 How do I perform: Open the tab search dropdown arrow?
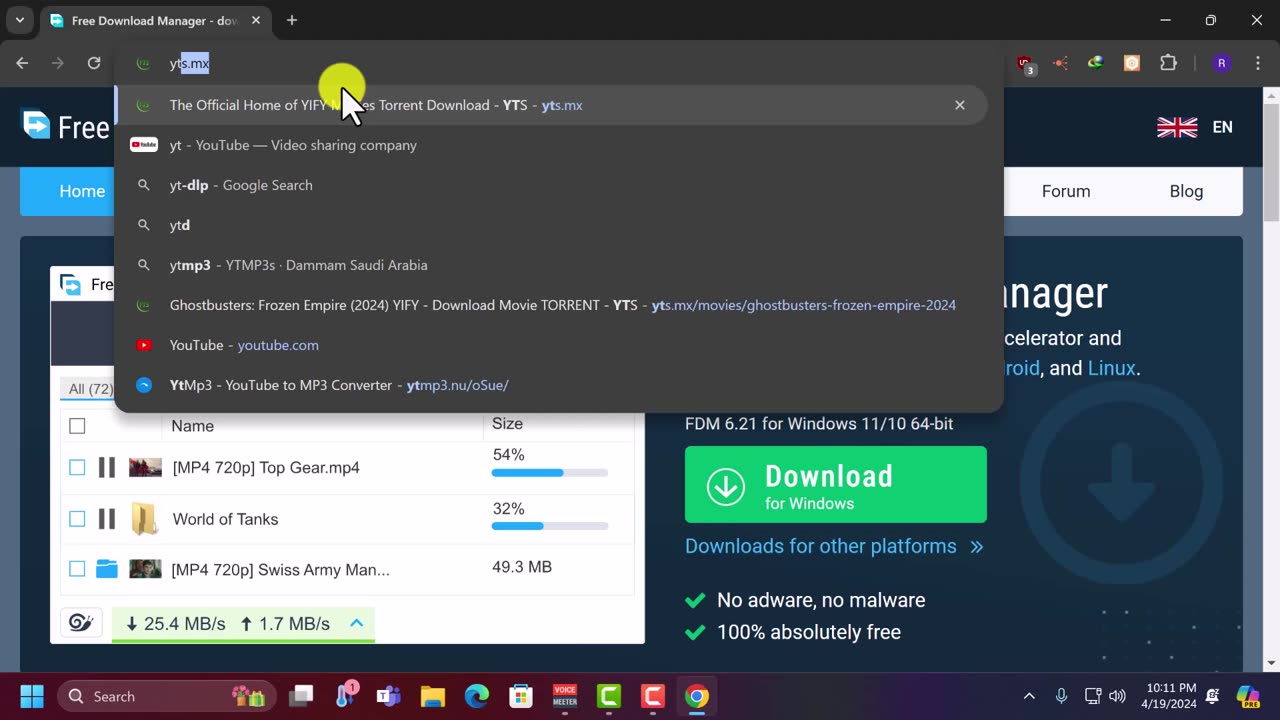(19, 20)
